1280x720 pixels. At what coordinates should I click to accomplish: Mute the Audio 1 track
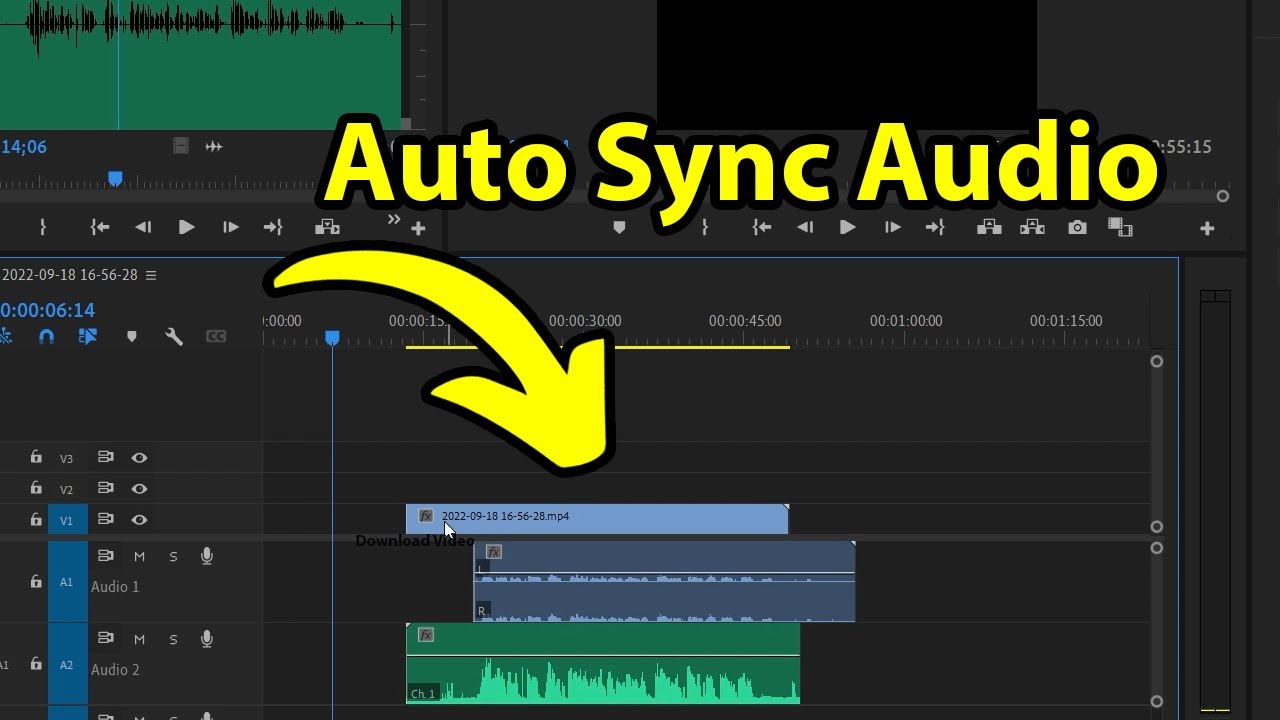click(139, 556)
